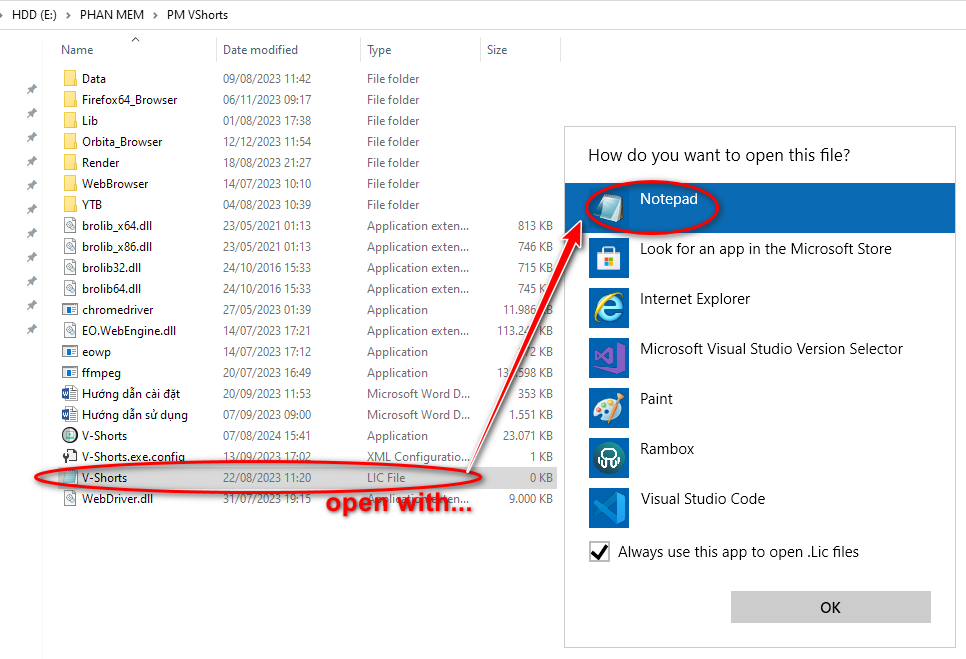Click the 'Paint' label
The image size is (966, 659).
pyautogui.click(x=656, y=399)
